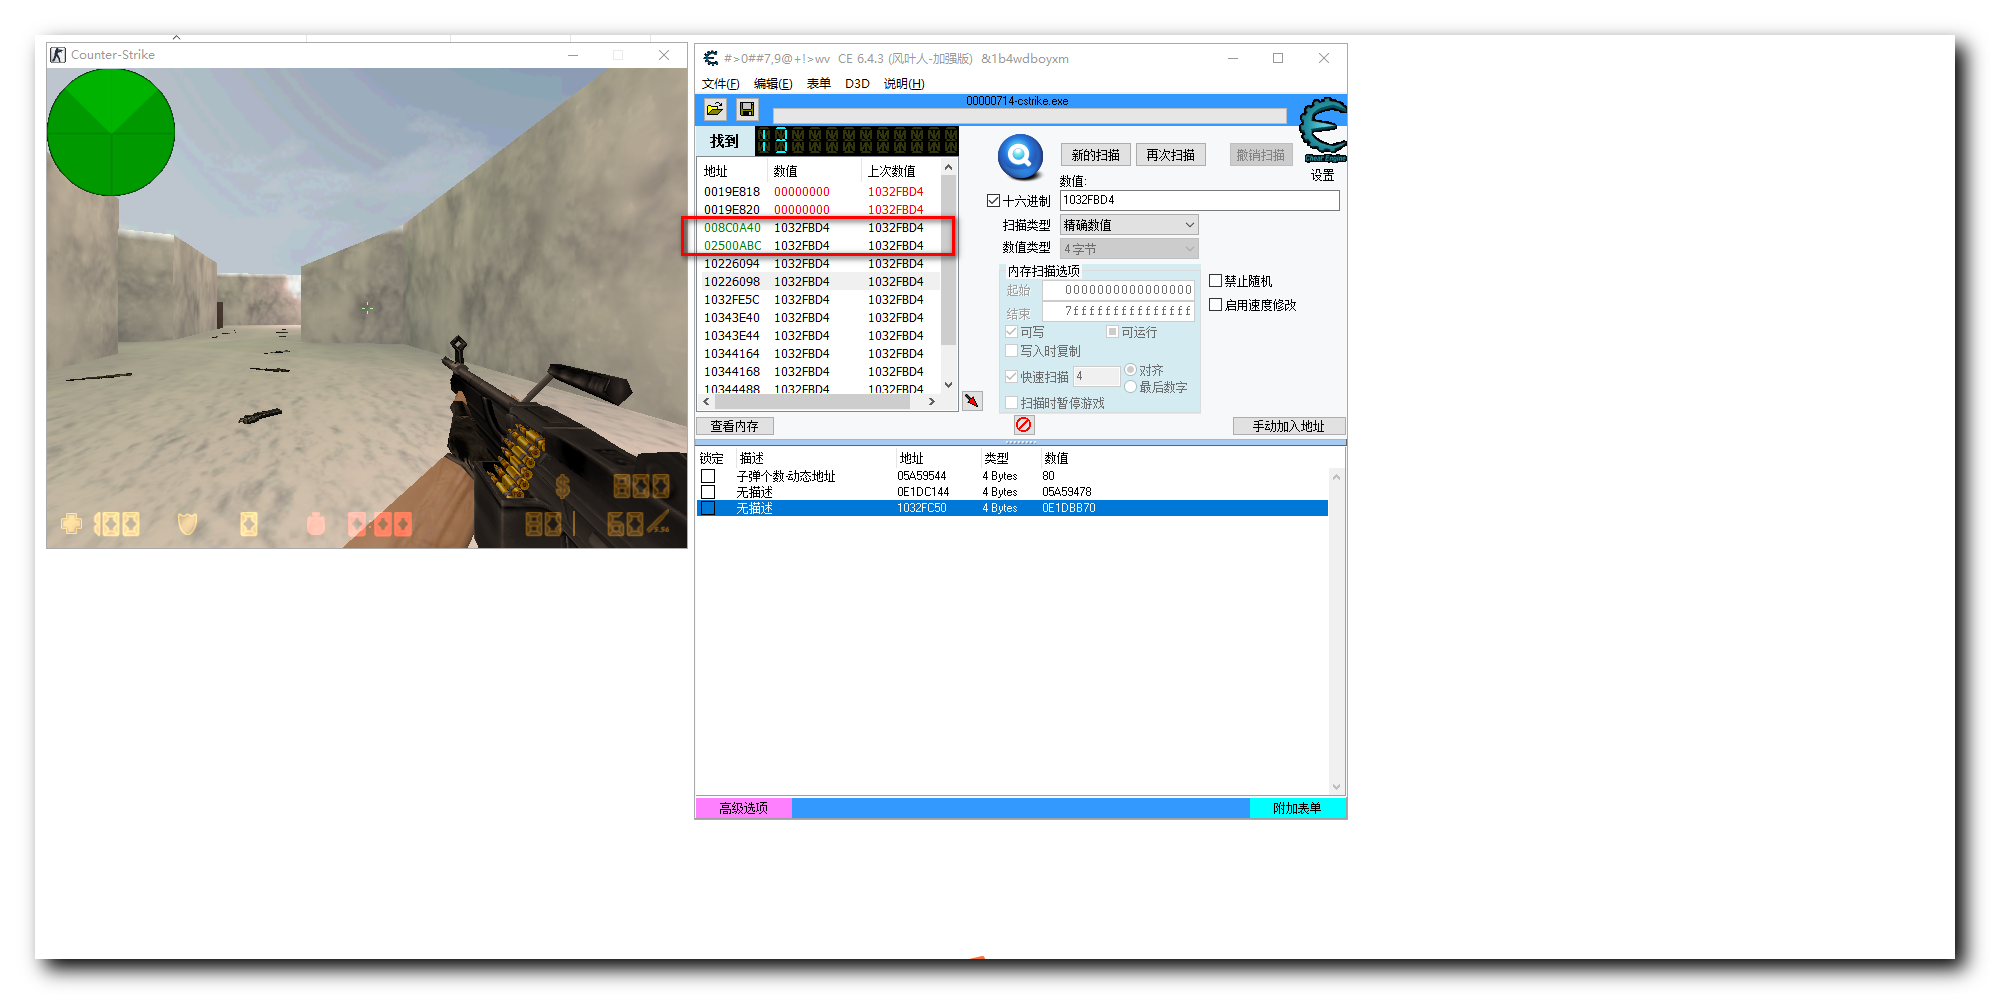
Task: Click the address table scroll-up arrow
Action: [1336, 477]
